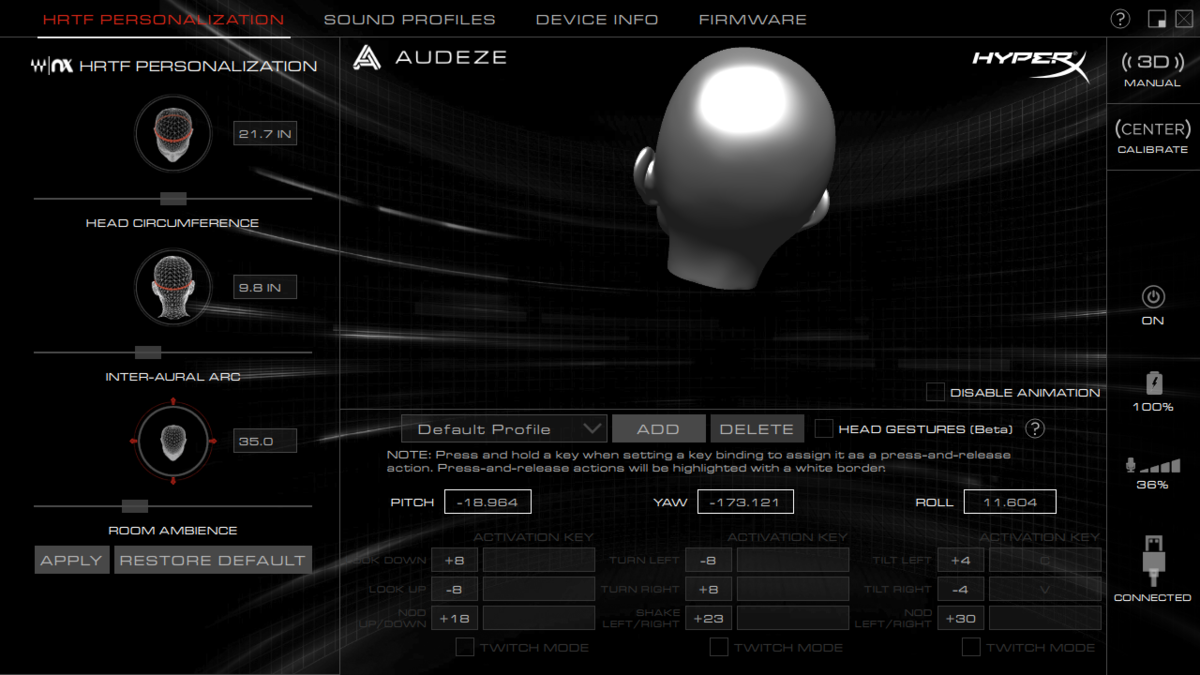Viewport: 1200px width, 675px height.
Task: Click Tilt Left activation key C field
Action: [x=1045, y=560]
